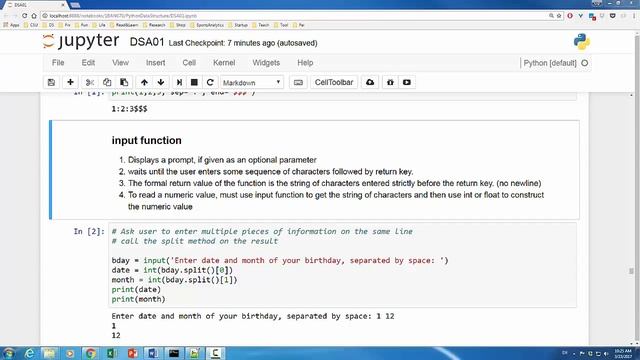Open the Chrome menu three dots

click(634, 16)
